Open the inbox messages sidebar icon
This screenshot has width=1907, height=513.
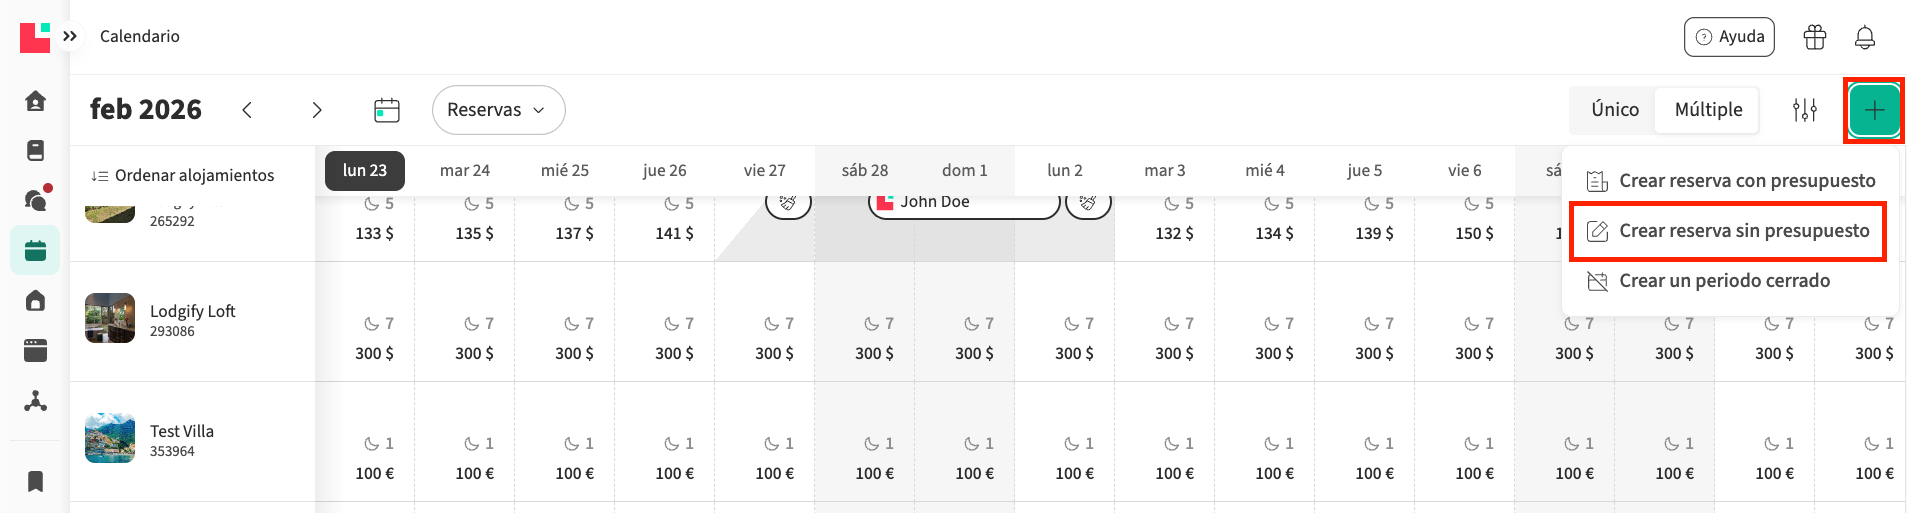point(35,200)
